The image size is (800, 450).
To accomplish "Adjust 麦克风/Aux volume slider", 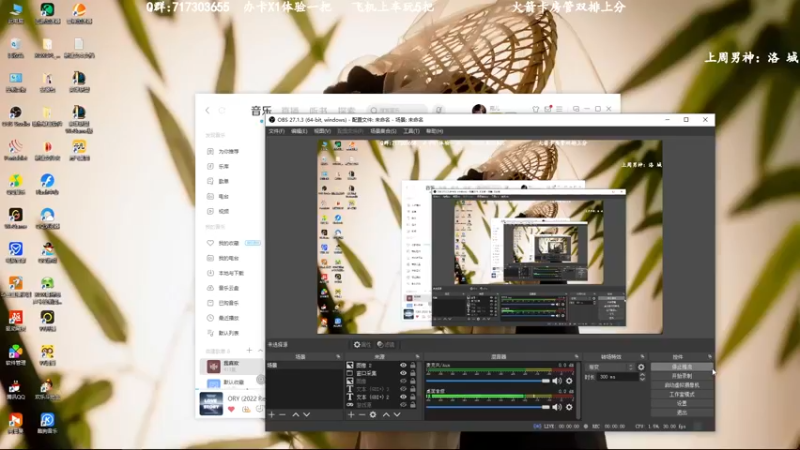I will [488, 381].
